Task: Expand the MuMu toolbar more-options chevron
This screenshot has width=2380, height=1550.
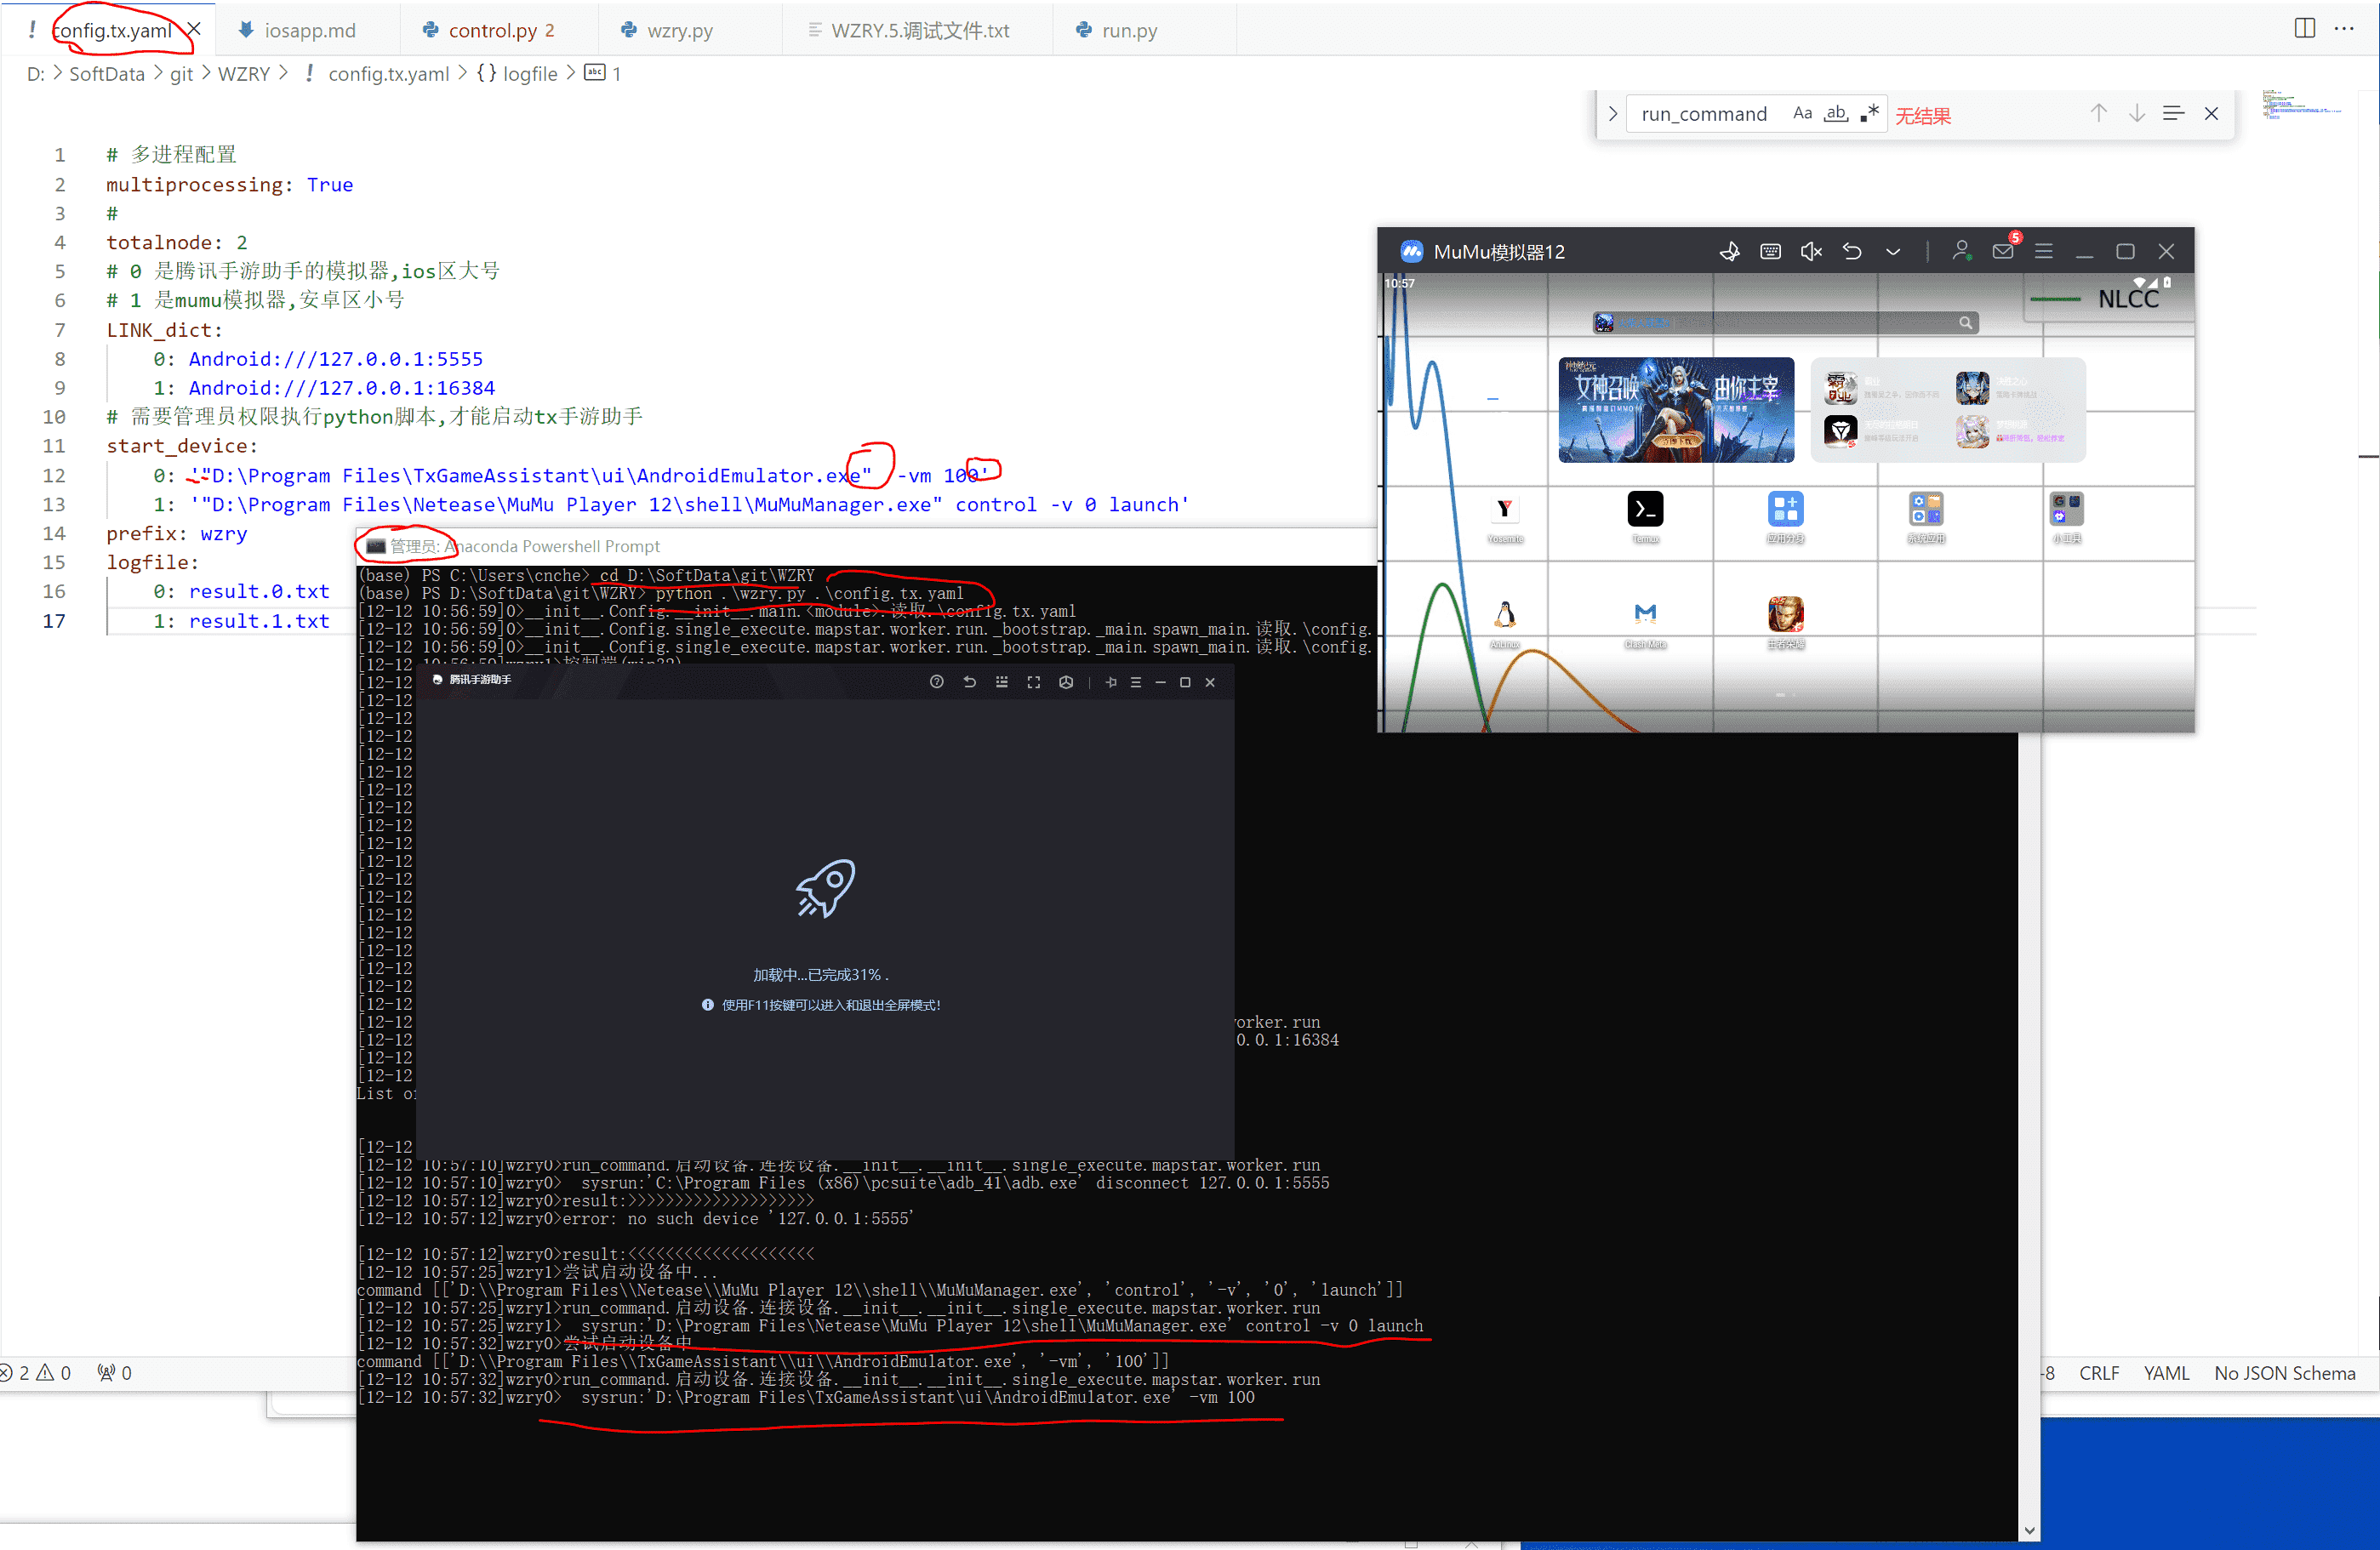Action: 1893,252
